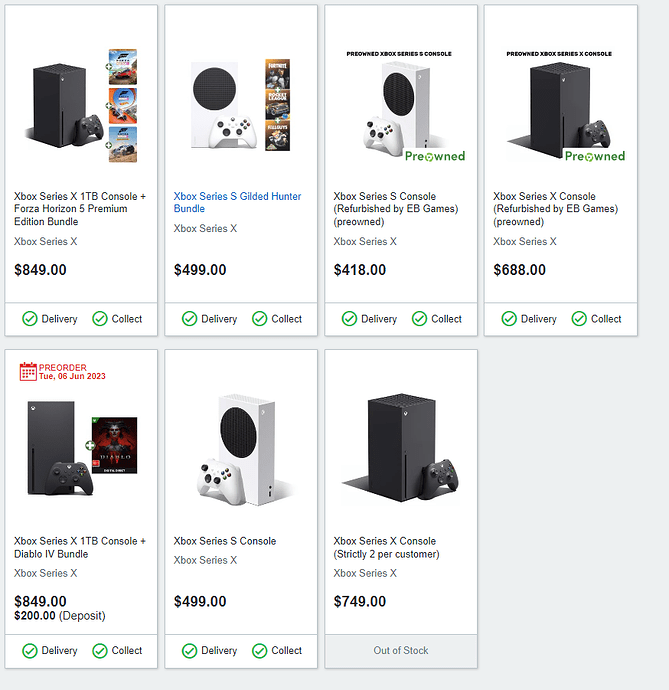Click Collect checkmark icon for Xbox Series S Console
Viewport: 669px width, 690px height.
coord(260,650)
